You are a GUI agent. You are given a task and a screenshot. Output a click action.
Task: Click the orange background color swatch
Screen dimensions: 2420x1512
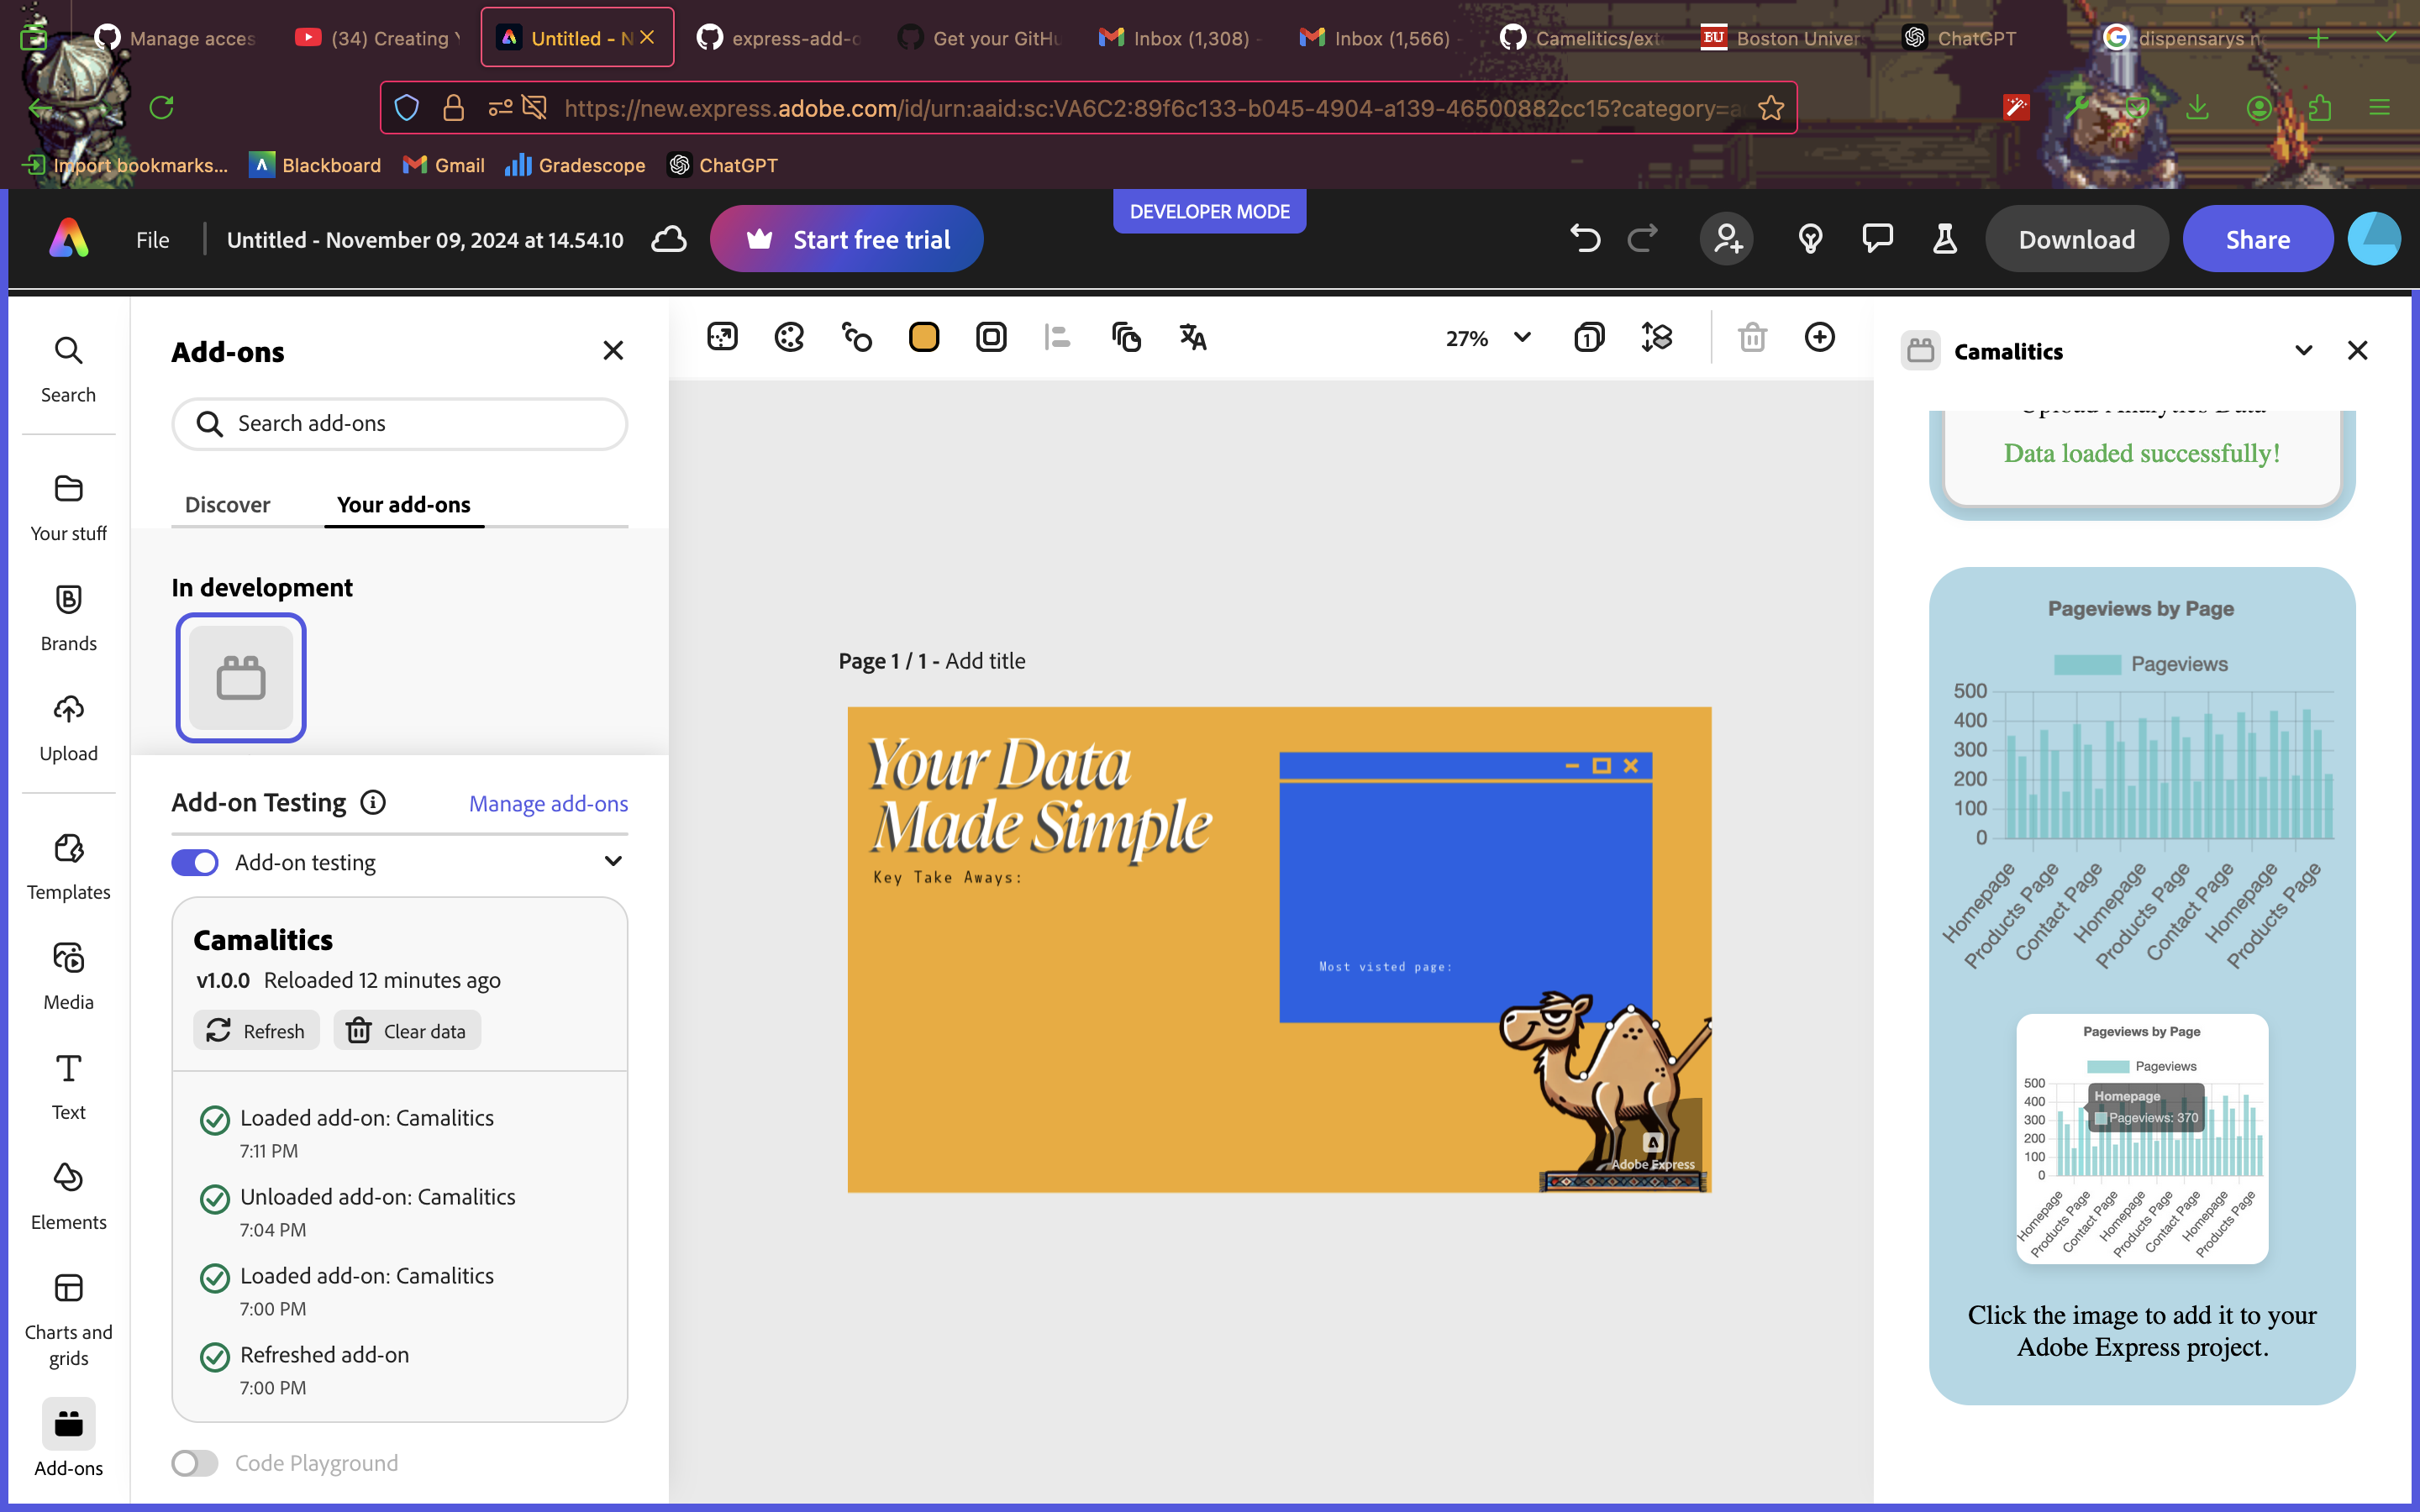point(923,338)
